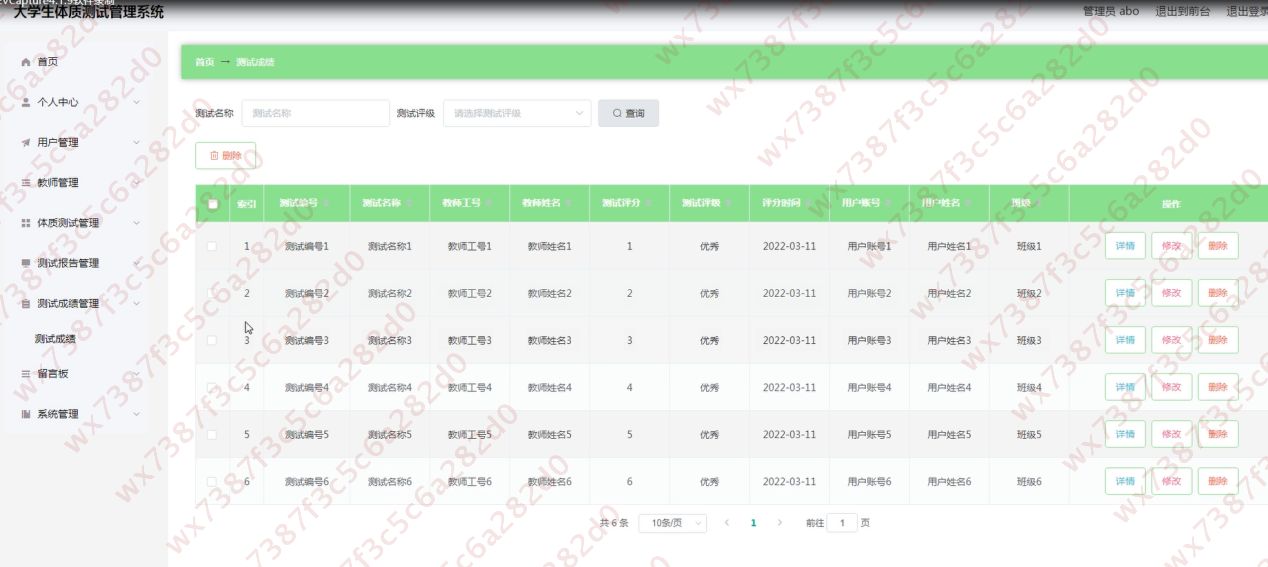Sort by 用户姓名 column sort arrows
Image resolution: width=1268 pixels, height=567 pixels.
[970, 203]
